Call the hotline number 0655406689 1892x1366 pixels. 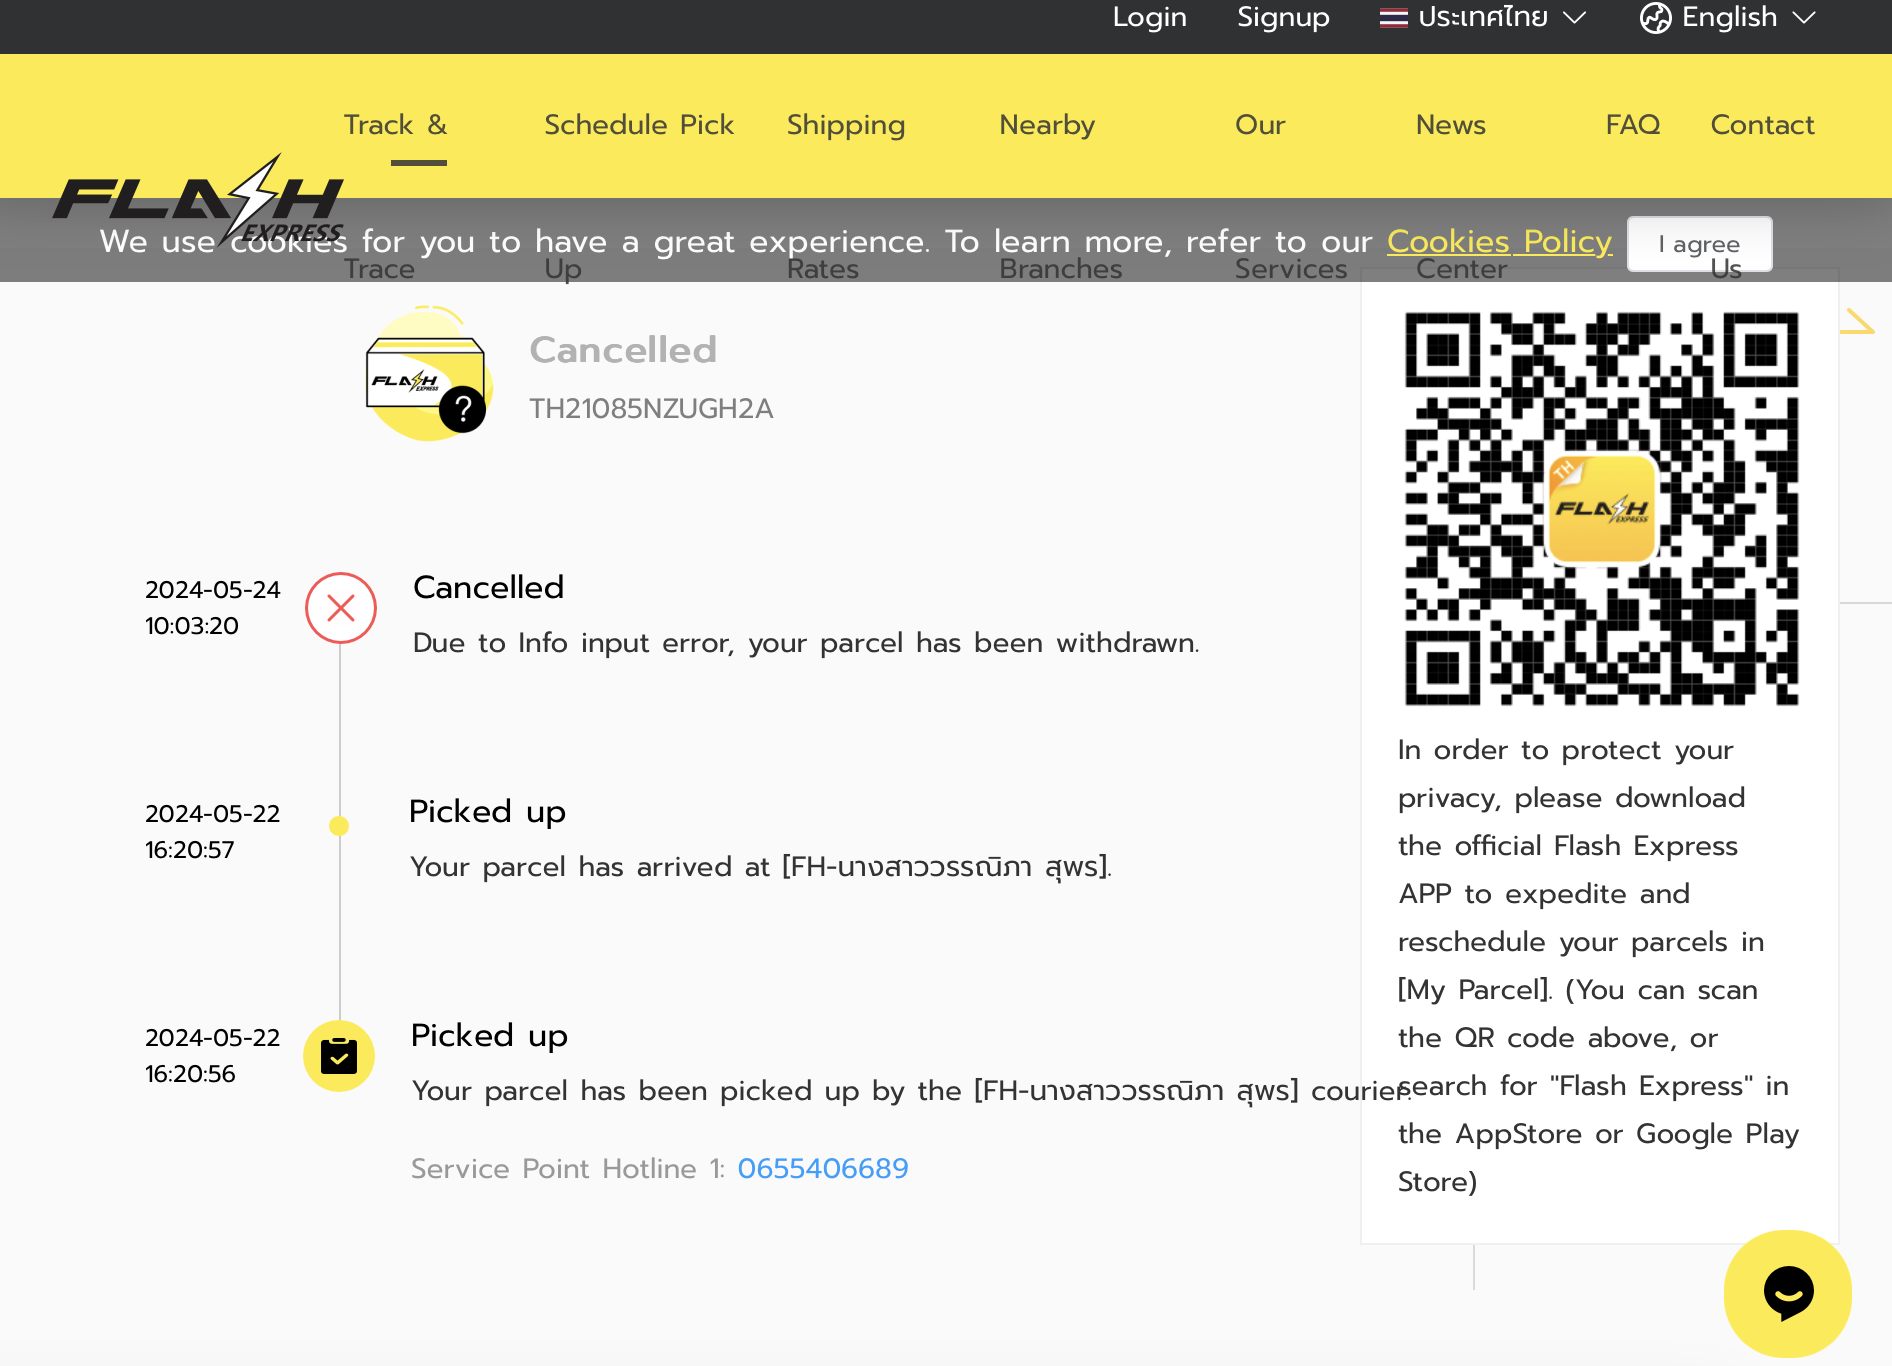[823, 1168]
